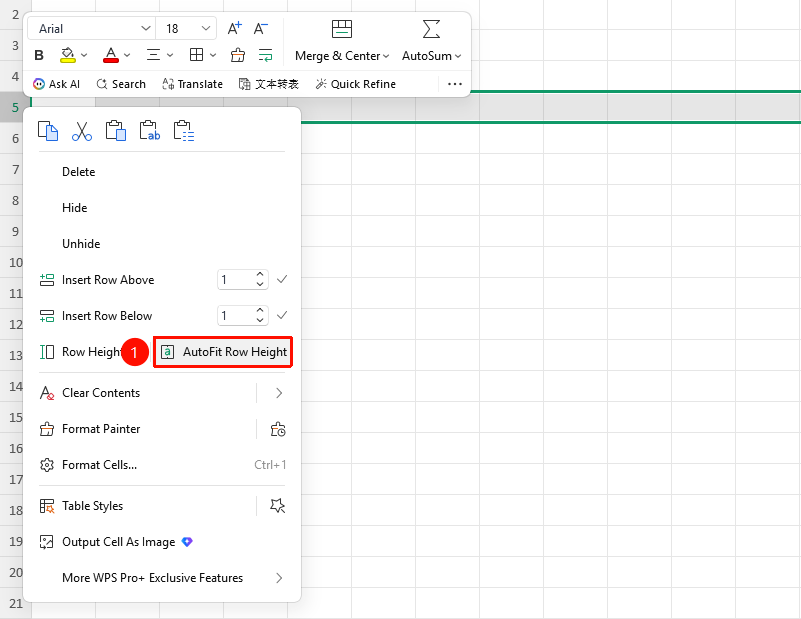The image size is (801, 619).
Task: Apply the yellow fill color
Action: [x=68, y=55]
